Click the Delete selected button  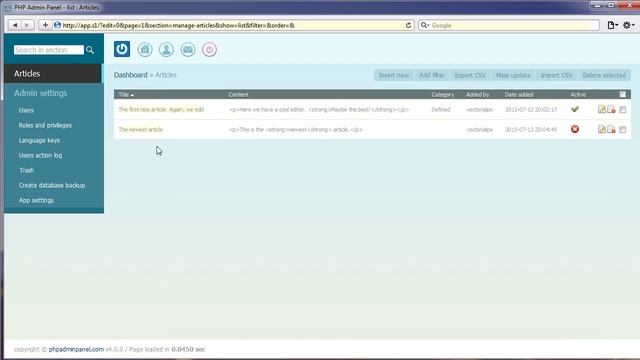pyautogui.click(x=604, y=75)
